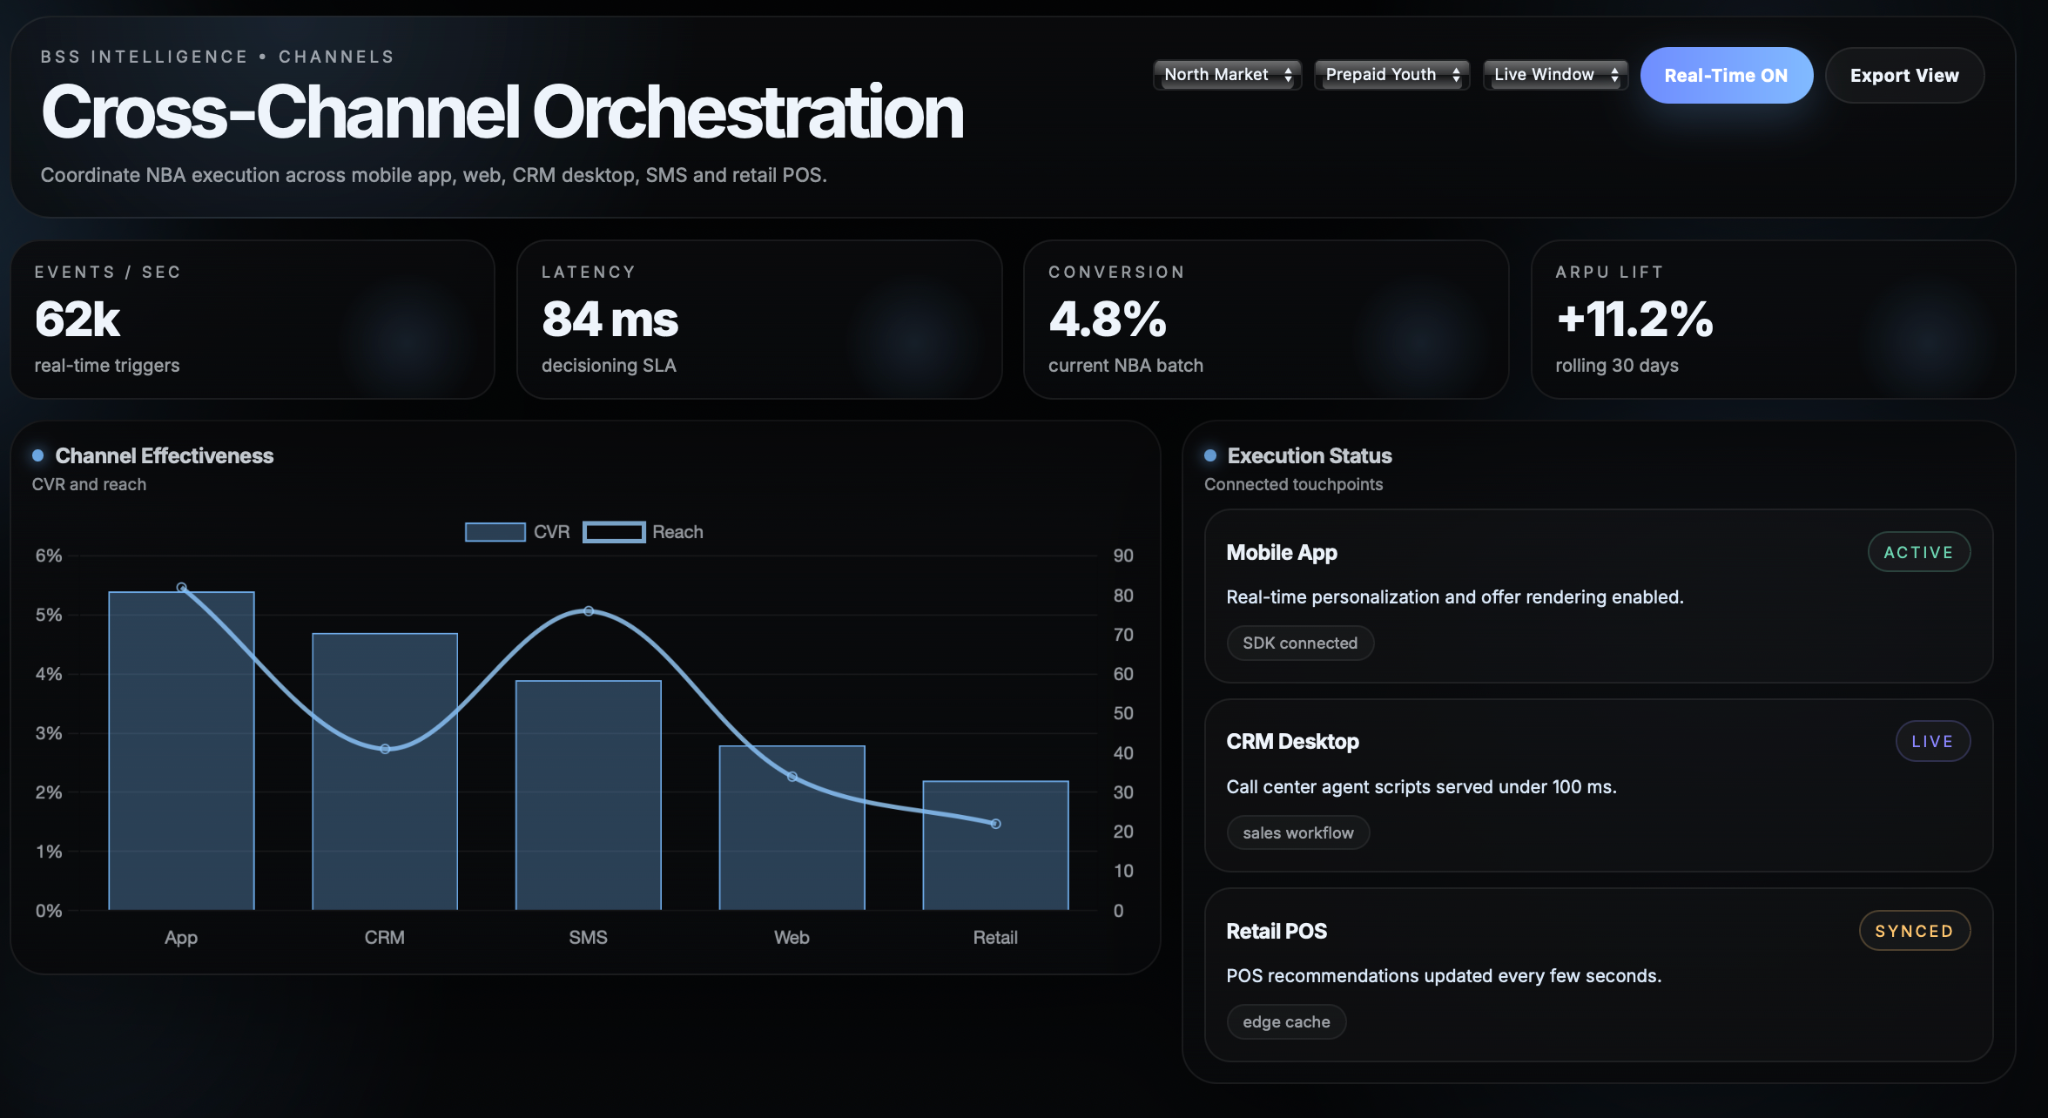Open the Latency 84 ms card
2048x1118 pixels.
758,320
